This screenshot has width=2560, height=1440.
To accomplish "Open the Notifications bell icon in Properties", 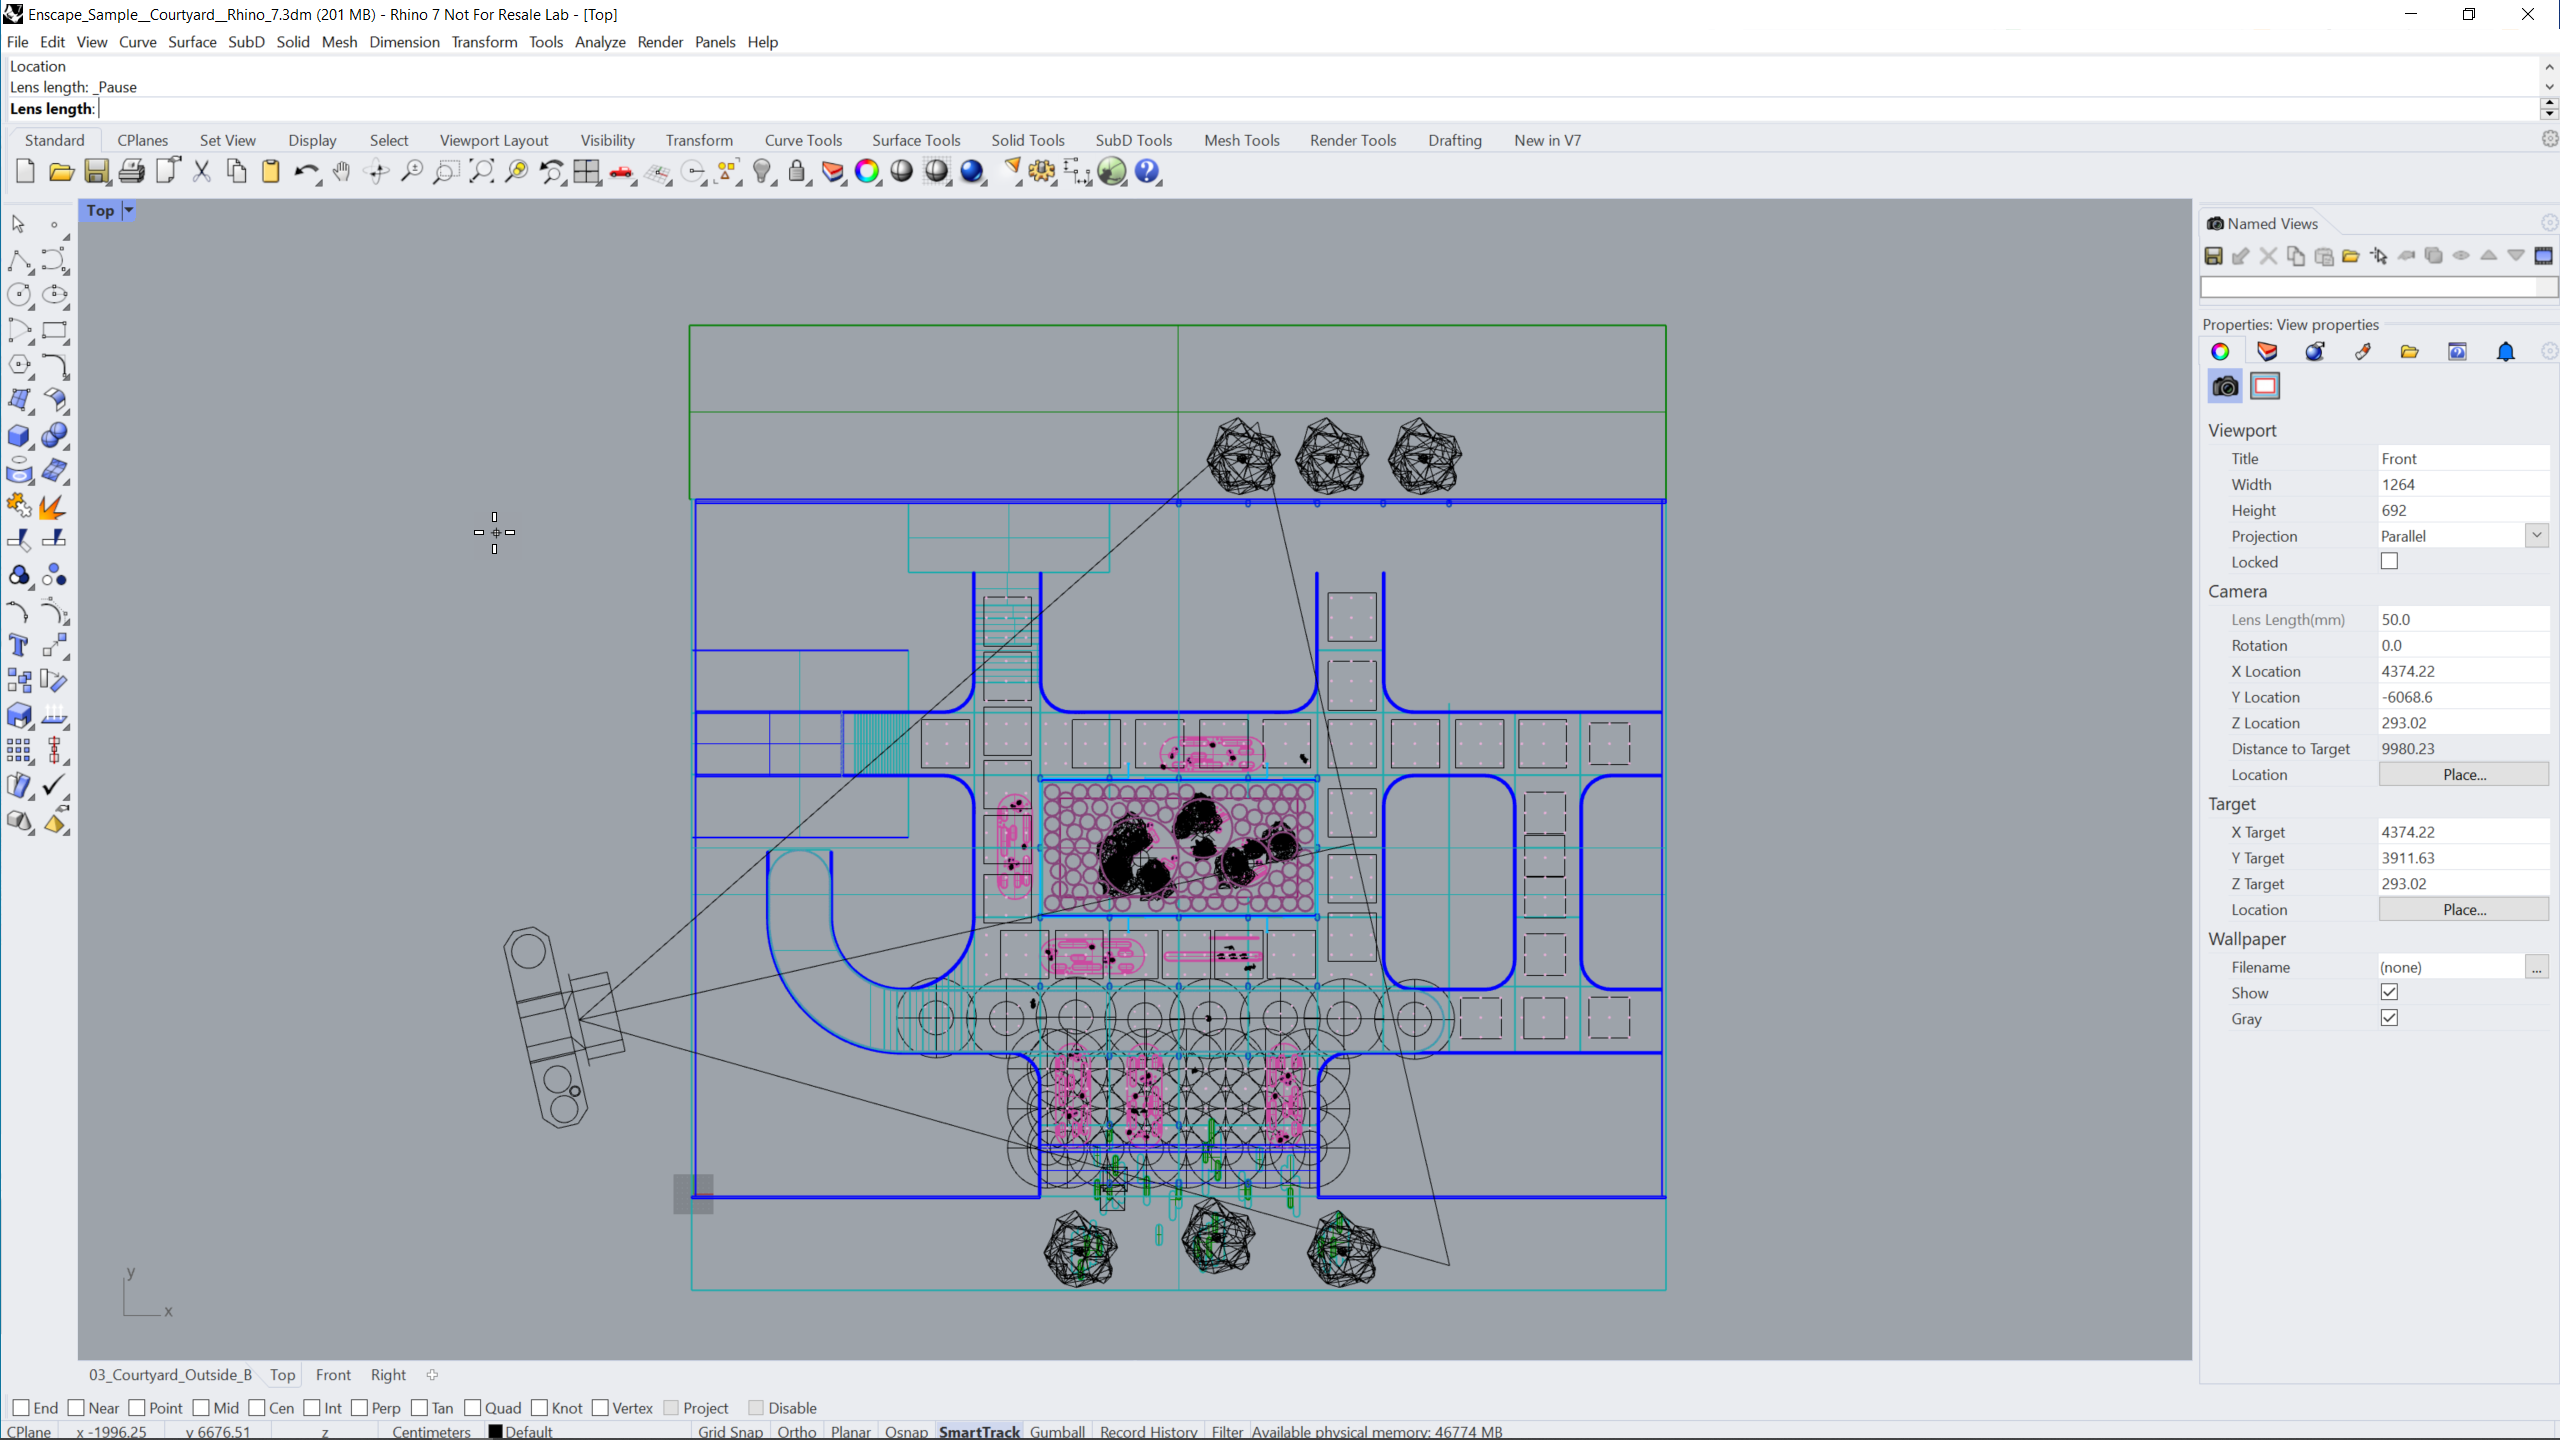I will click(x=2505, y=352).
